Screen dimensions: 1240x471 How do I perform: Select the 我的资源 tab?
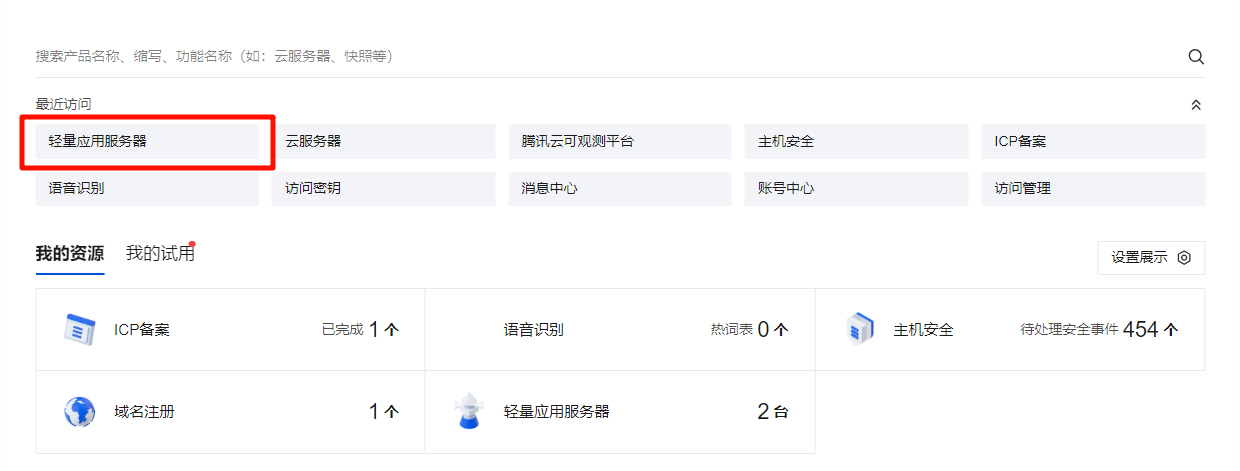[69, 254]
